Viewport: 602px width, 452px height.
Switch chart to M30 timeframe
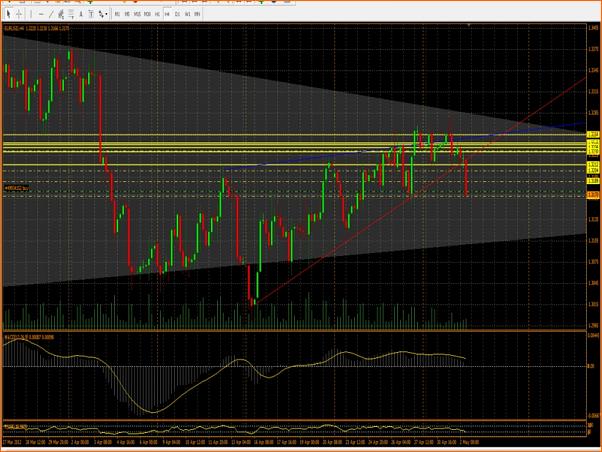(147, 14)
